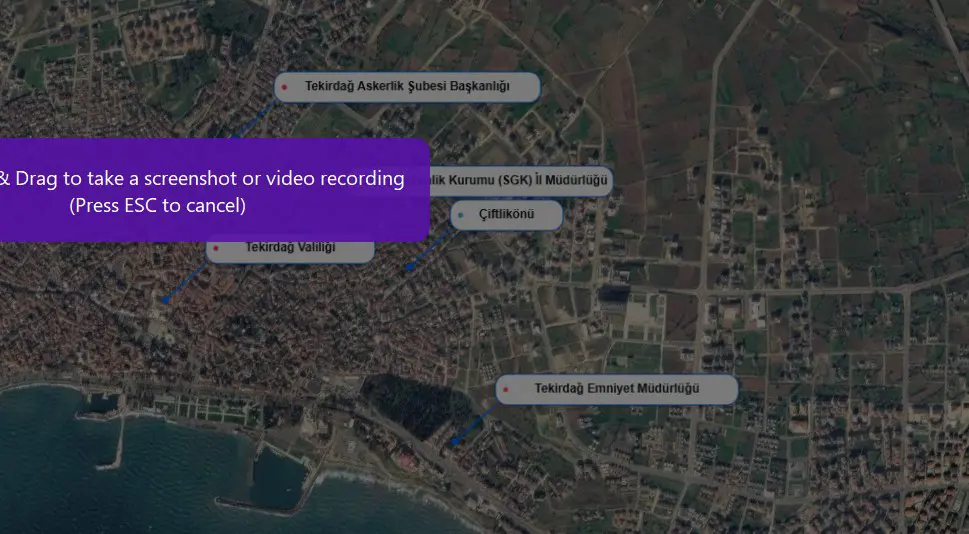Click red dot in Tekirdağ Valiliği label
The width and height of the screenshot is (969, 534).
click(216, 248)
